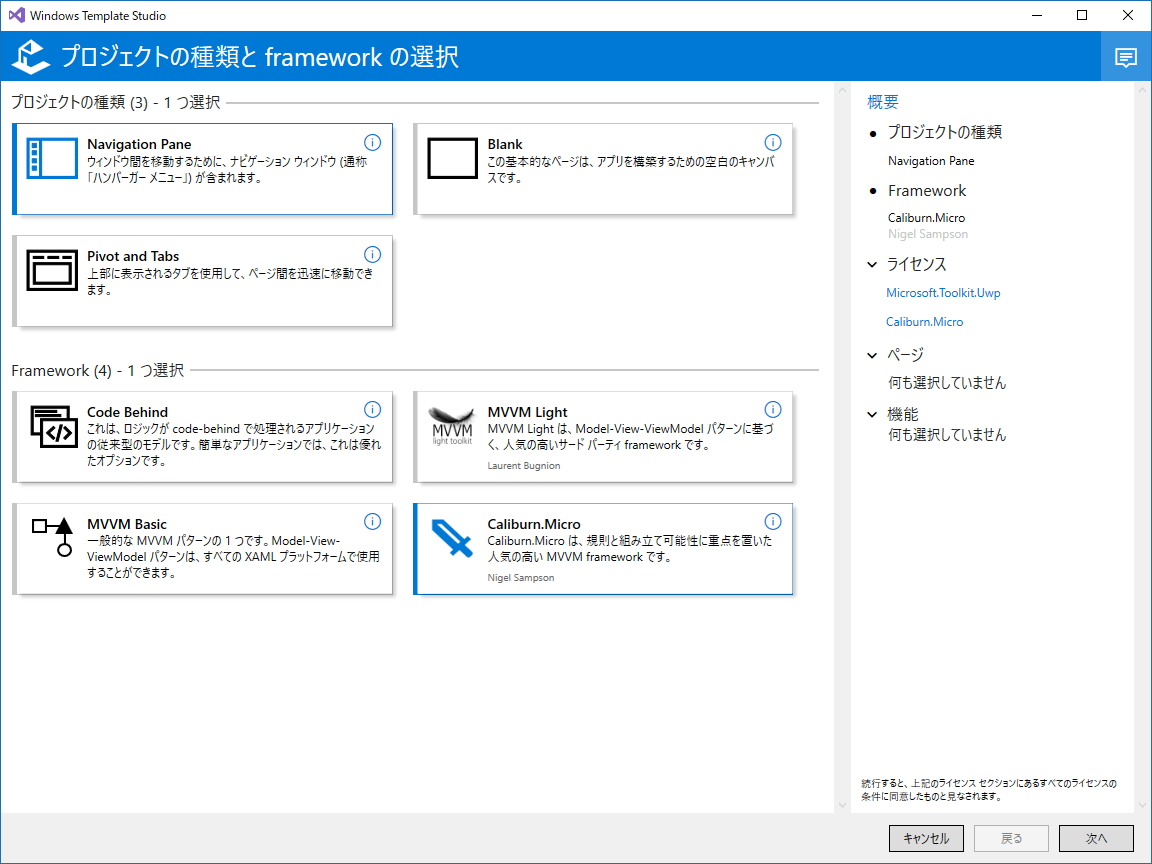This screenshot has width=1152, height=864.
Task: Collapse the ライセンス section
Action: tap(871, 264)
